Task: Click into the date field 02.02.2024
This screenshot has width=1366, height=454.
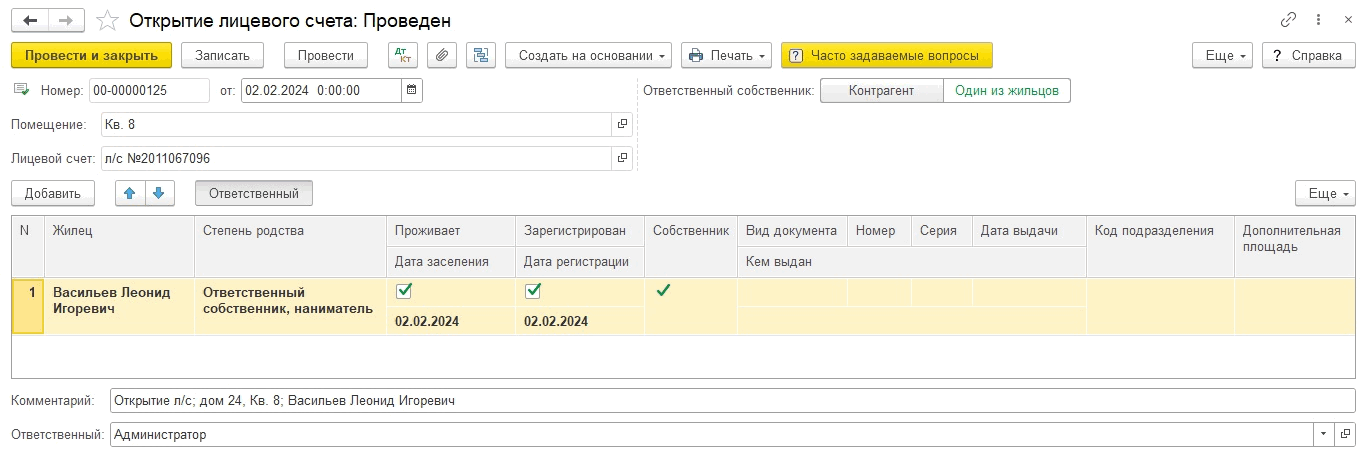Action: [321, 91]
